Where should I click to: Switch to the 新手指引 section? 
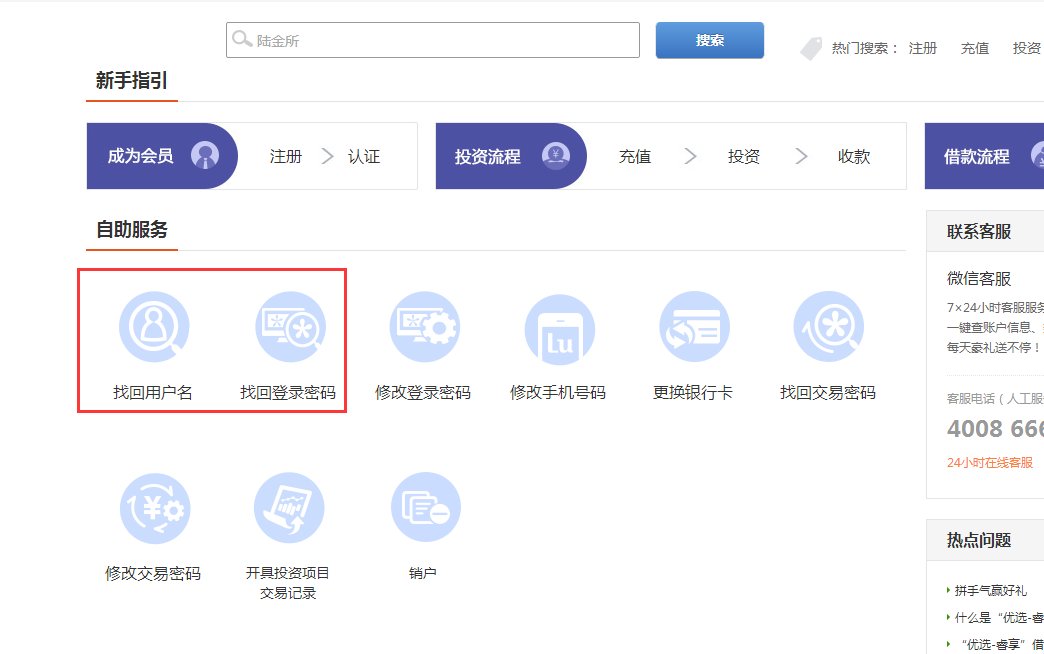click(130, 77)
